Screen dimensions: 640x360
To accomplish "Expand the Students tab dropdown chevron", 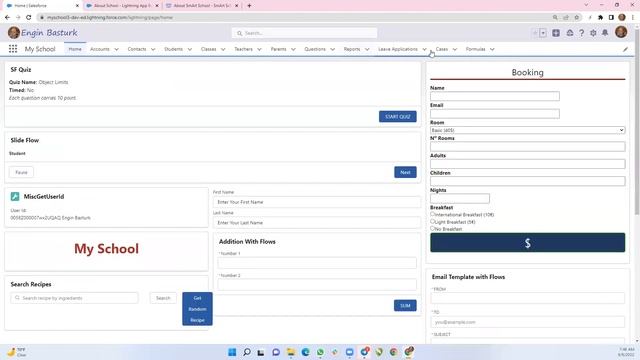I will (x=190, y=49).
